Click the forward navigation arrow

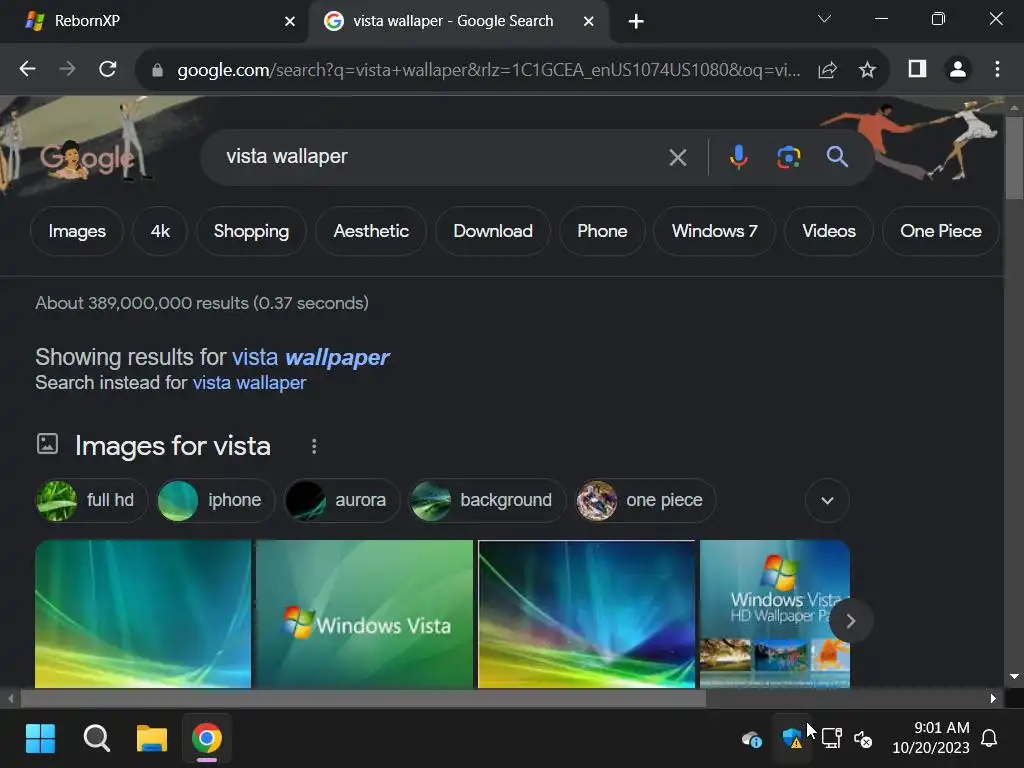pos(67,69)
